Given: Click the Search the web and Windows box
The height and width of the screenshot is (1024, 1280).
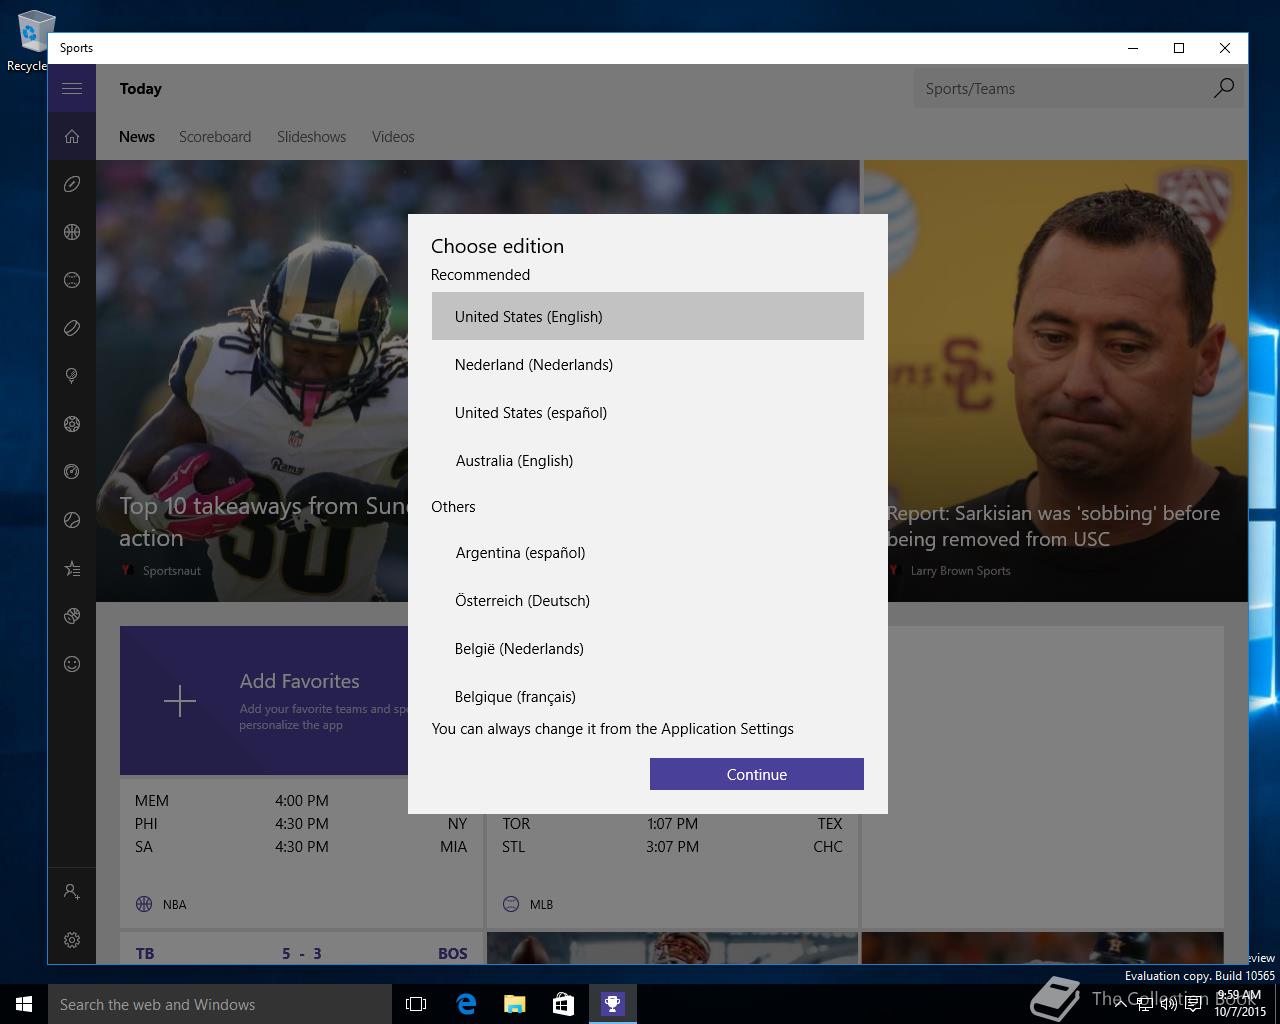Looking at the screenshot, I should click(220, 1004).
